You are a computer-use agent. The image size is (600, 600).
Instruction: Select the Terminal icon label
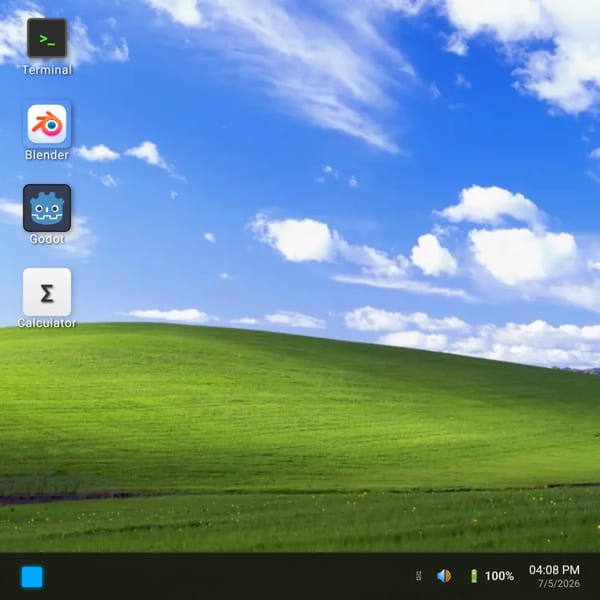coord(47,70)
